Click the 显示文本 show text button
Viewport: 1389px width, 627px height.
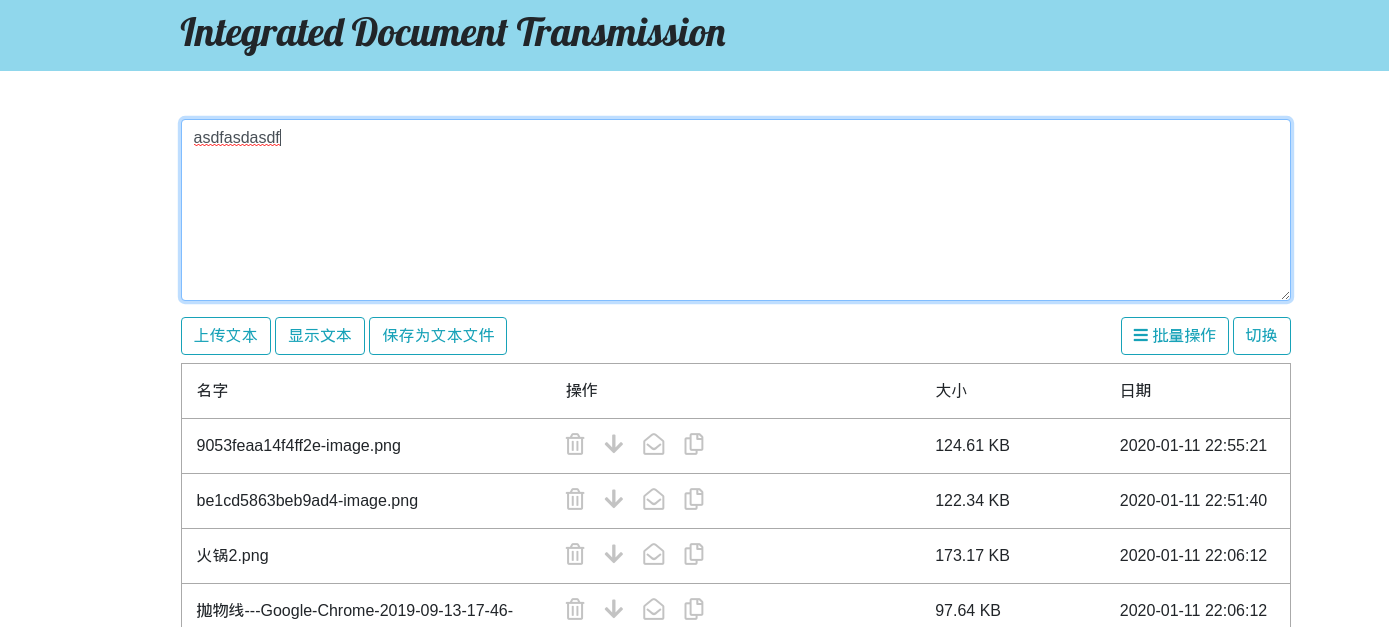click(320, 336)
